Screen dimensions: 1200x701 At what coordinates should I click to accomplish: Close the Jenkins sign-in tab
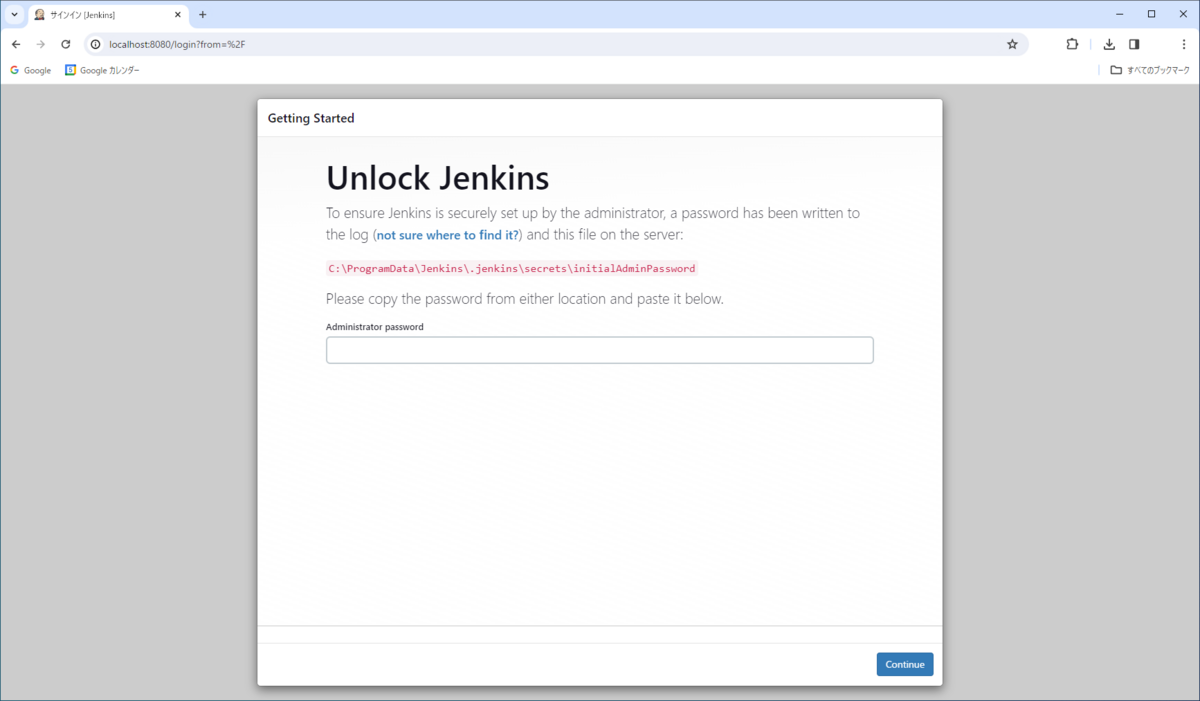click(x=178, y=15)
